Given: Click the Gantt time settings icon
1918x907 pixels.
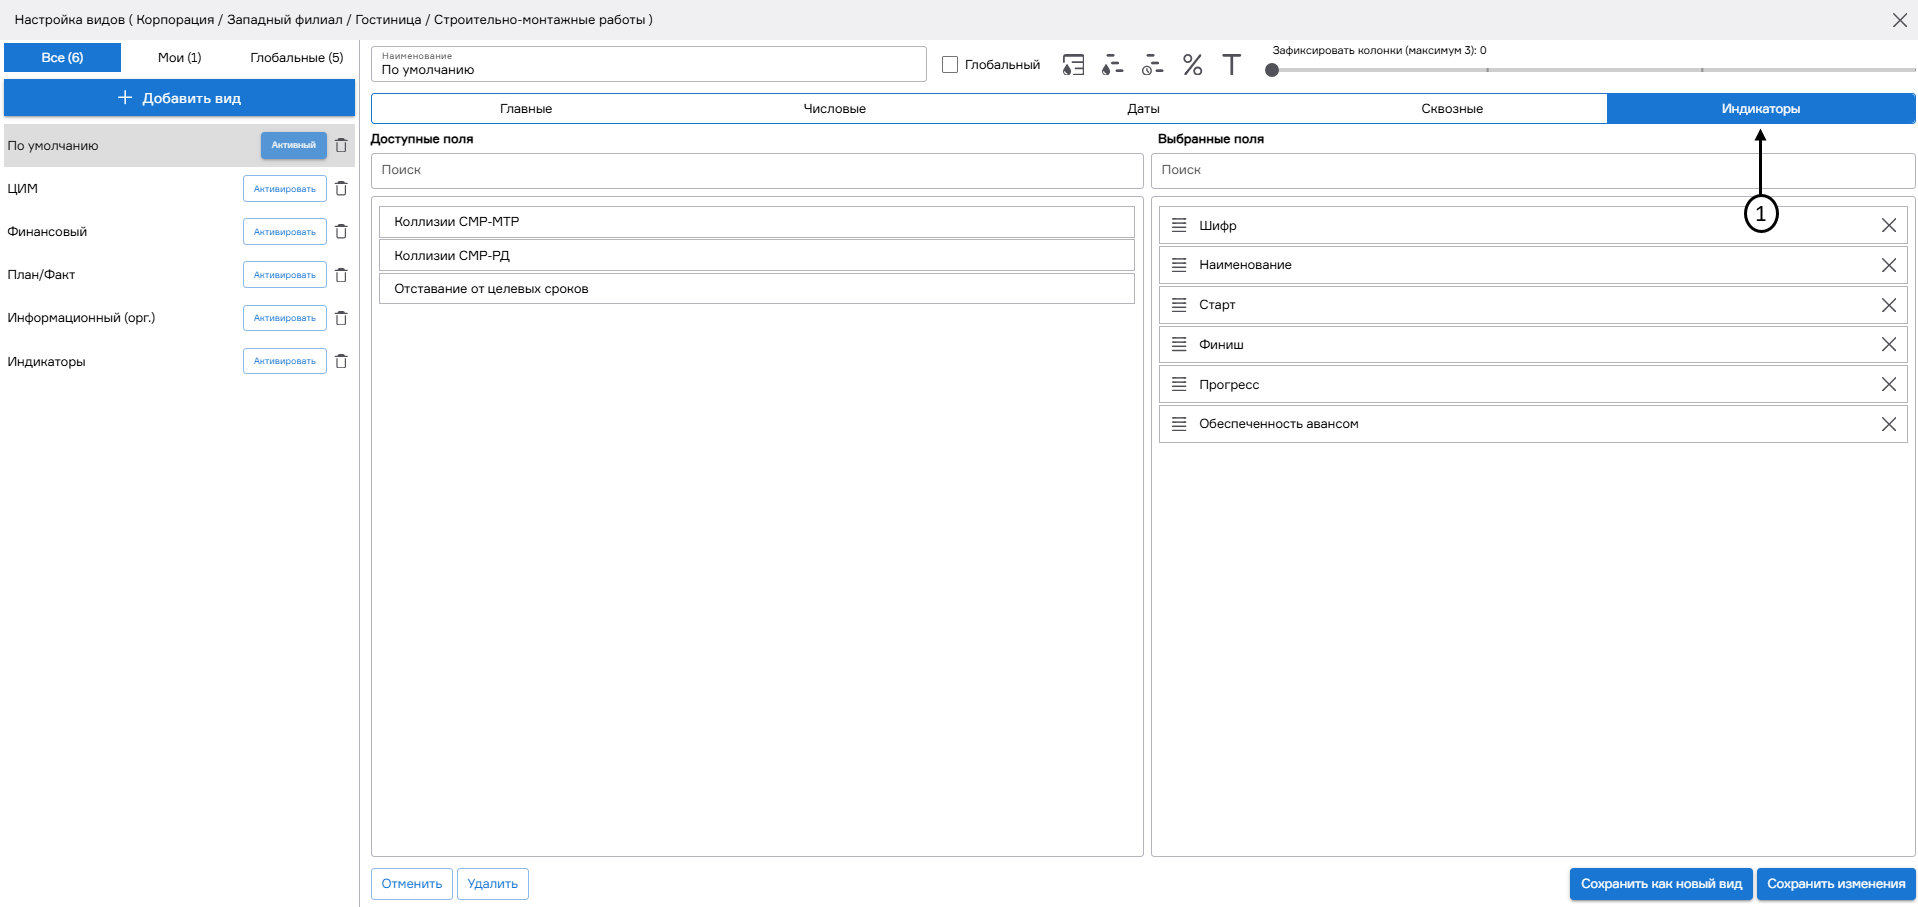Looking at the screenshot, I should coord(1152,65).
